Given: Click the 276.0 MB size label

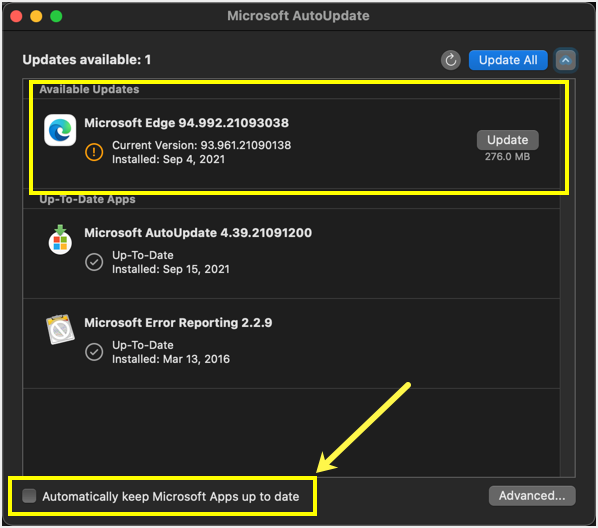Looking at the screenshot, I should point(507,157).
